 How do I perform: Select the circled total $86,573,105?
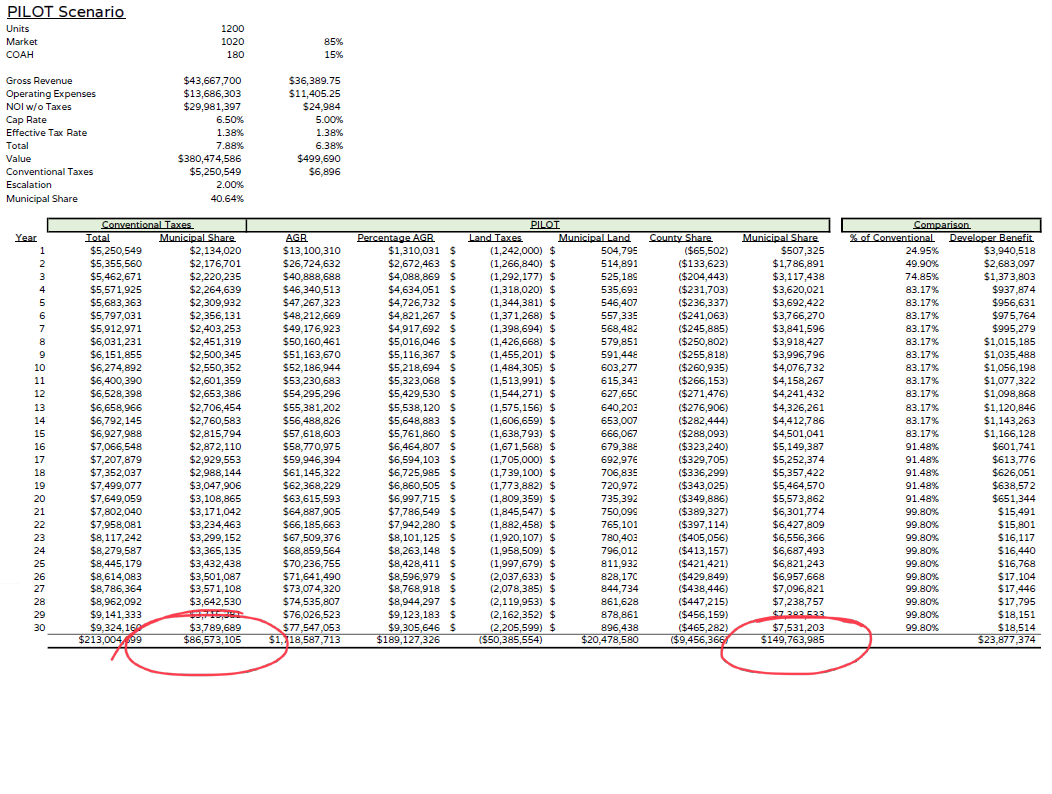[212, 640]
